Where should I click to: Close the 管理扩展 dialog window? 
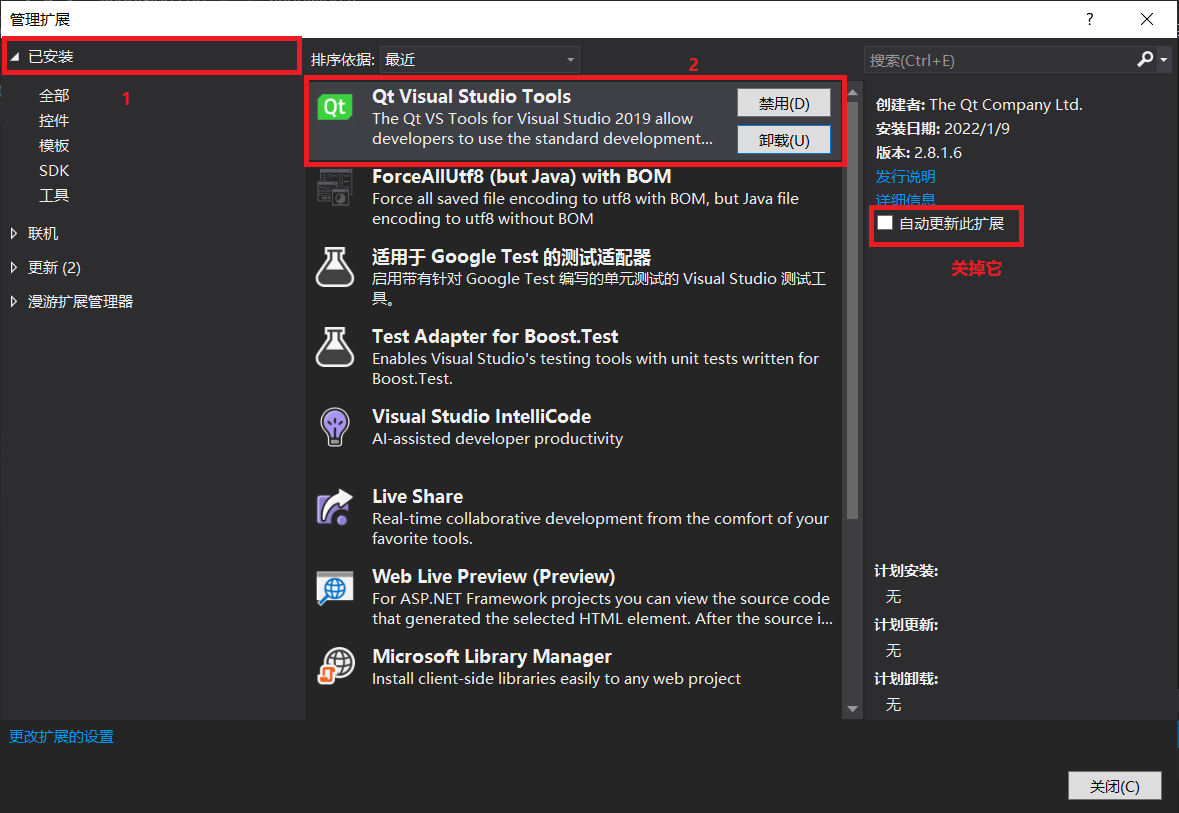coord(1147,19)
